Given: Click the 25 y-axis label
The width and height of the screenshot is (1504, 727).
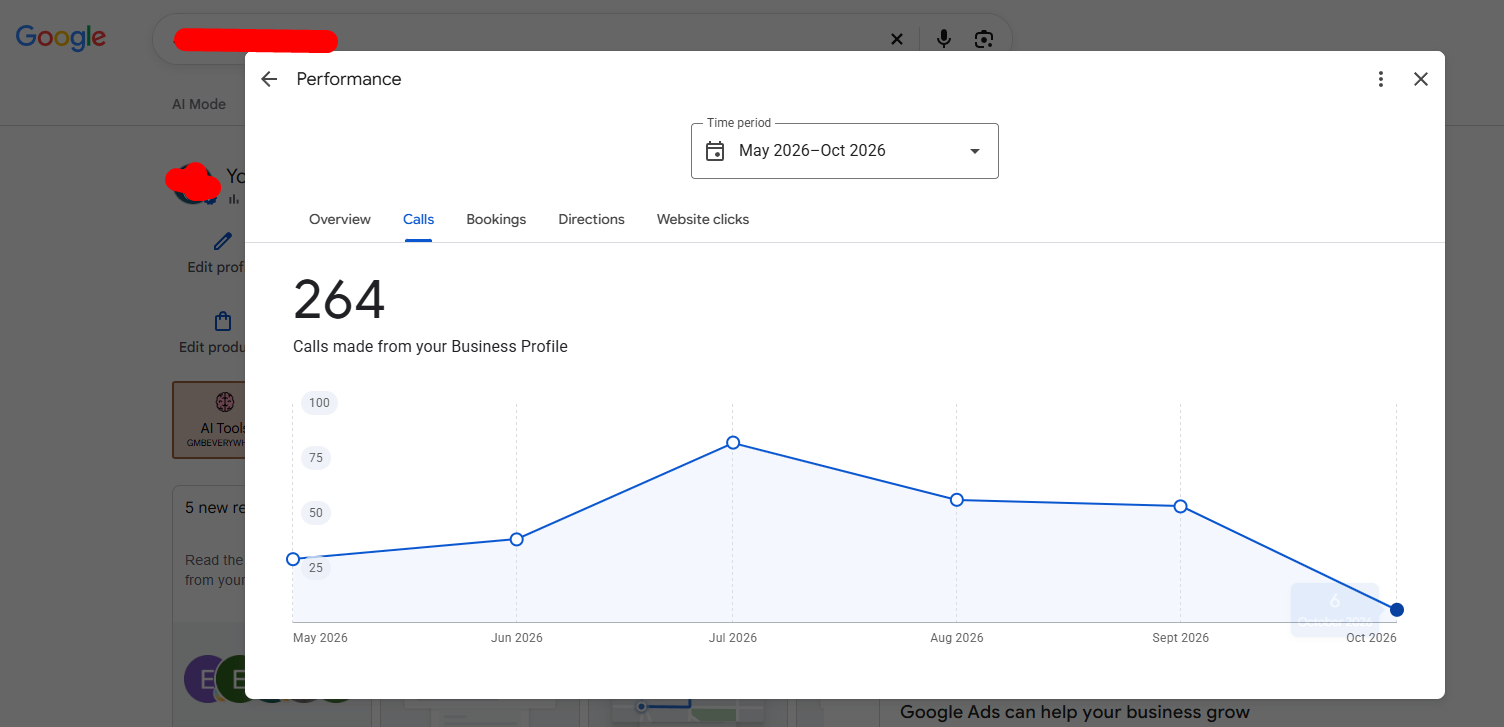Looking at the screenshot, I should pos(316,568).
